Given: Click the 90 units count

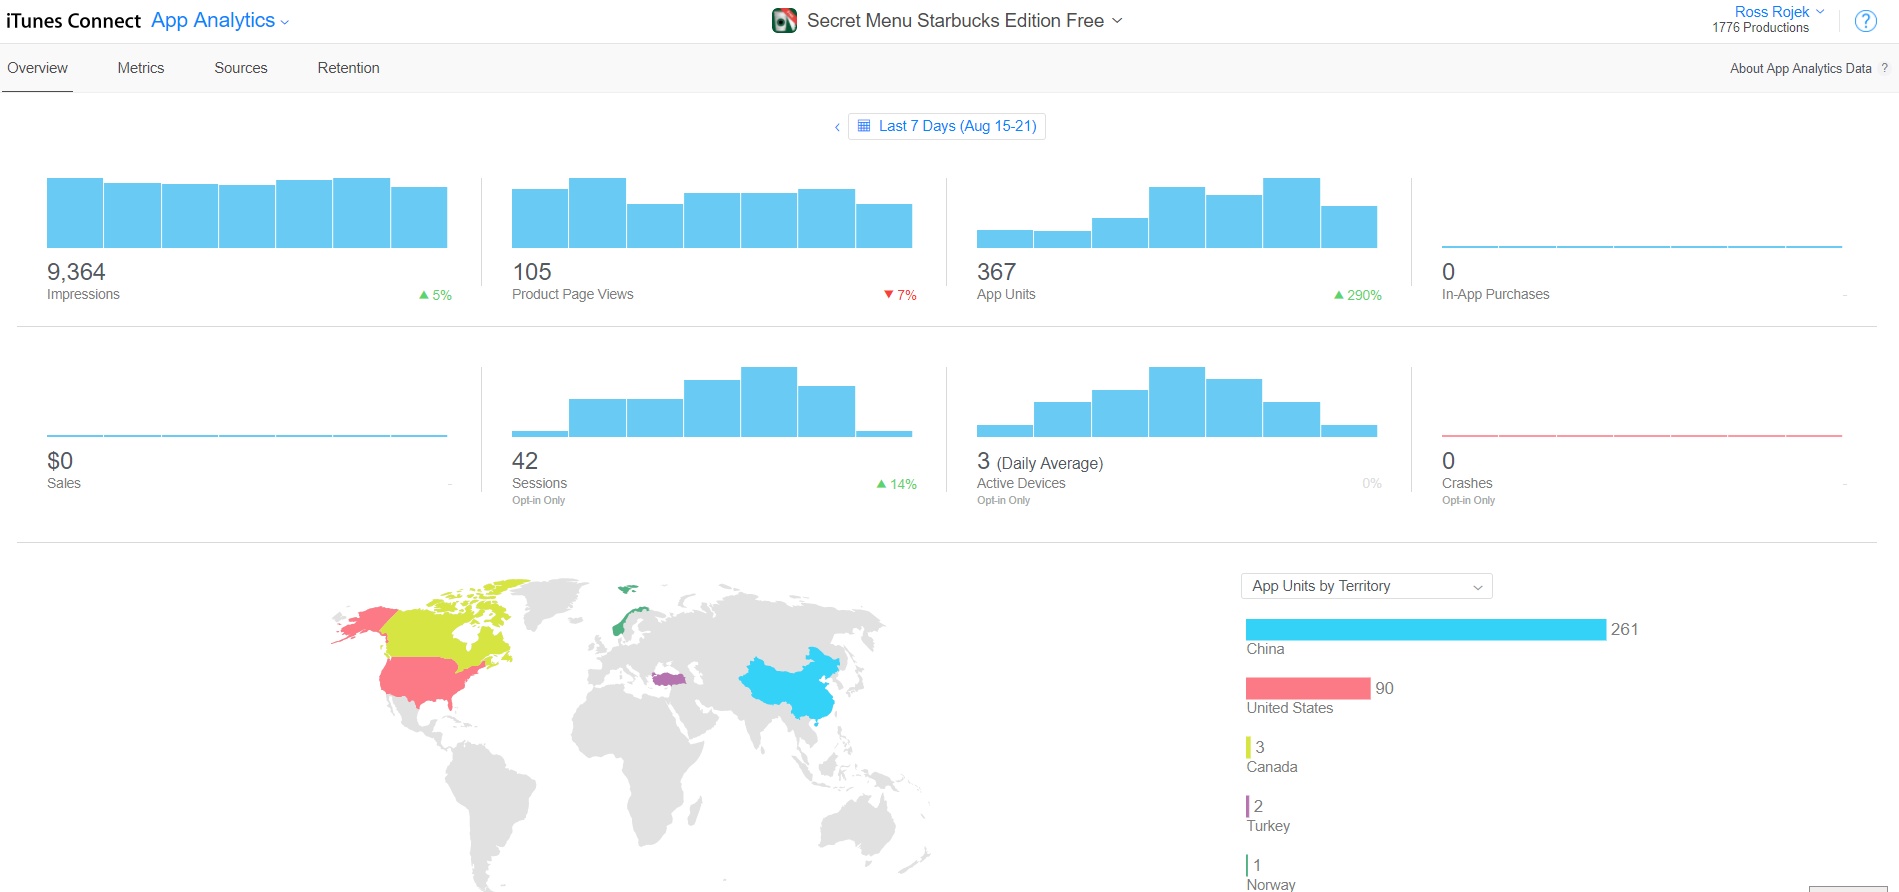Looking at the screenshot, I should 1384,688.
